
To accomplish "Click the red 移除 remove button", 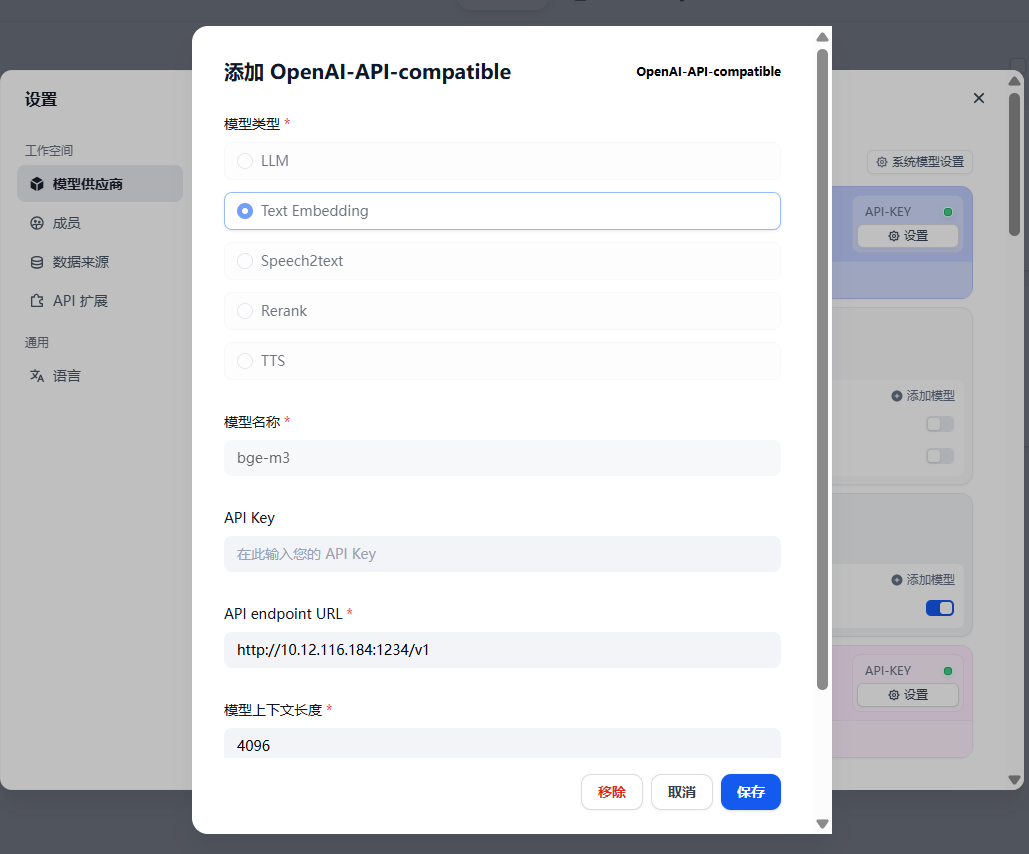I will click(611, 792).
